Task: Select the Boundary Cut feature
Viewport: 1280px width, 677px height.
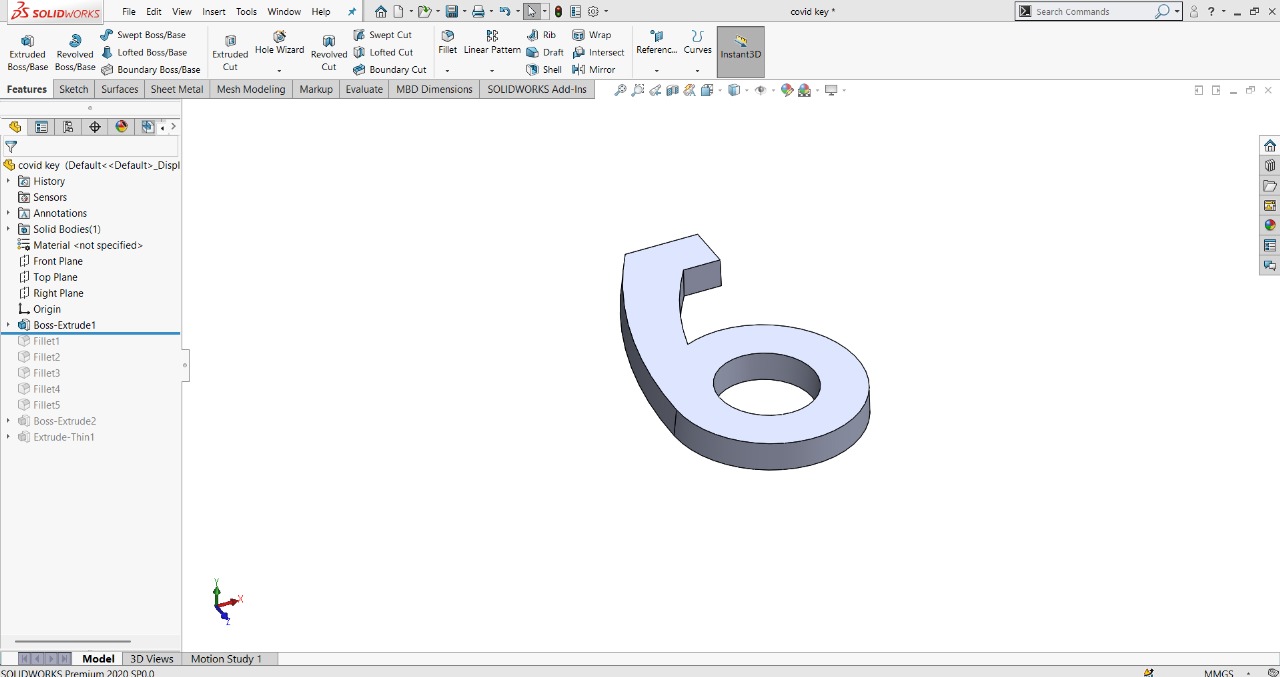Action: [390, 70]
